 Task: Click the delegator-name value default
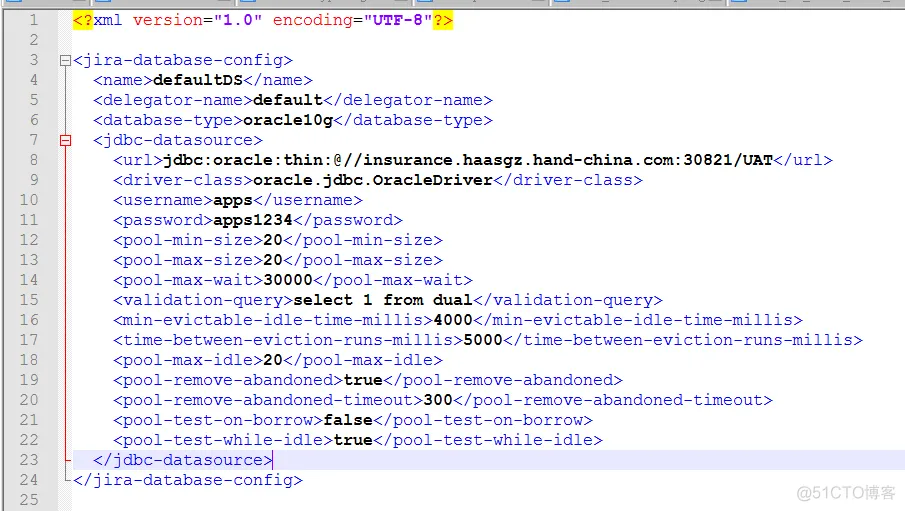(287, 100)
